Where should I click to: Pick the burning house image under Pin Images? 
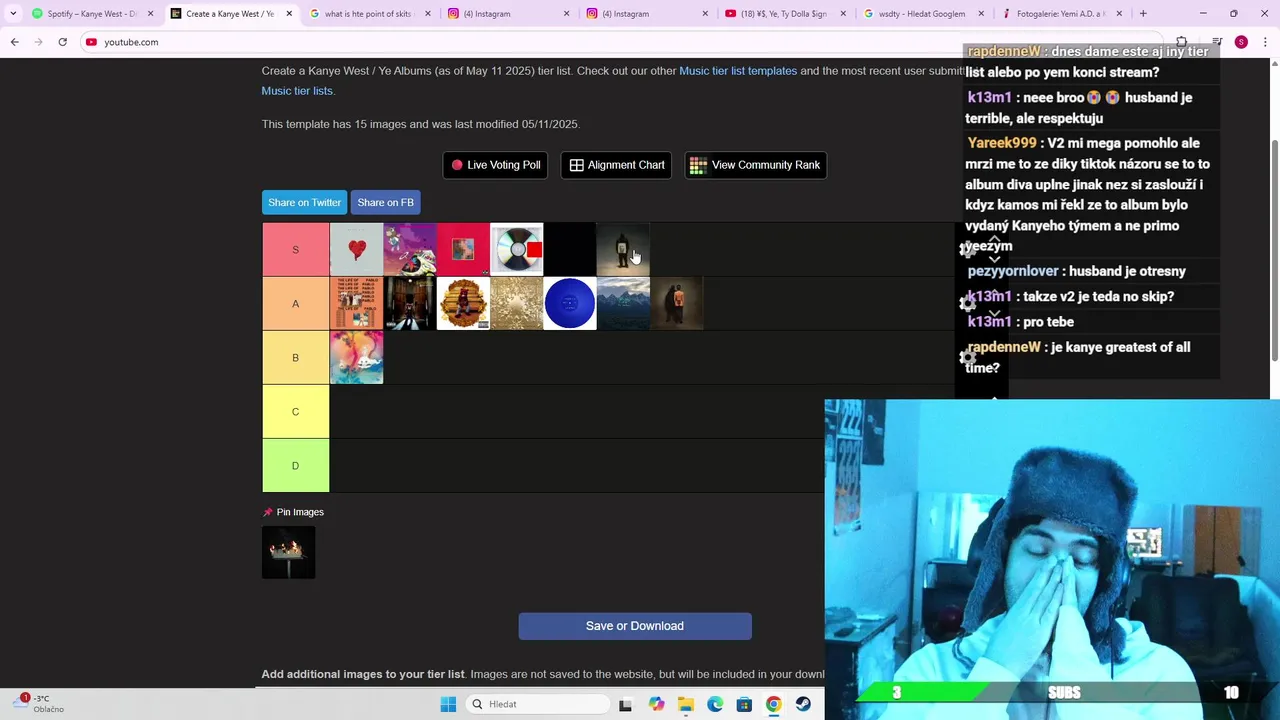pos(288,552)
